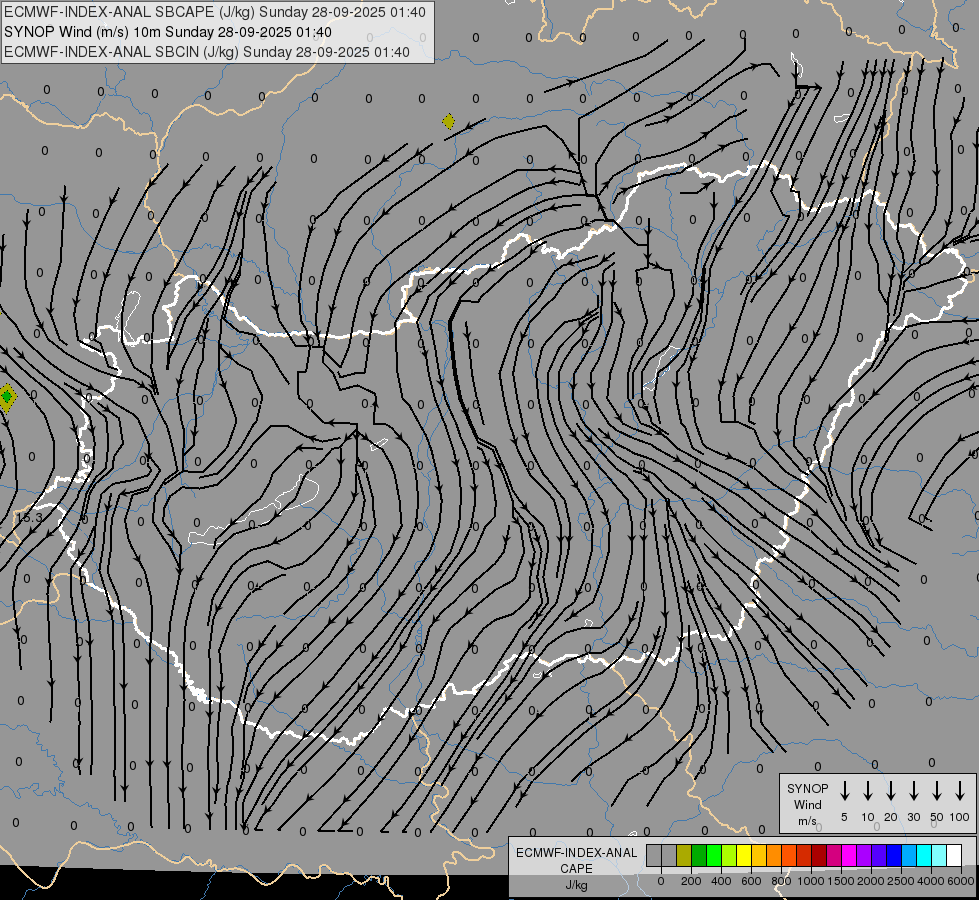This screenshot has height=900, width=979.
Task: Select the wind arrow above 10 in legend
Action: (868, 791)
